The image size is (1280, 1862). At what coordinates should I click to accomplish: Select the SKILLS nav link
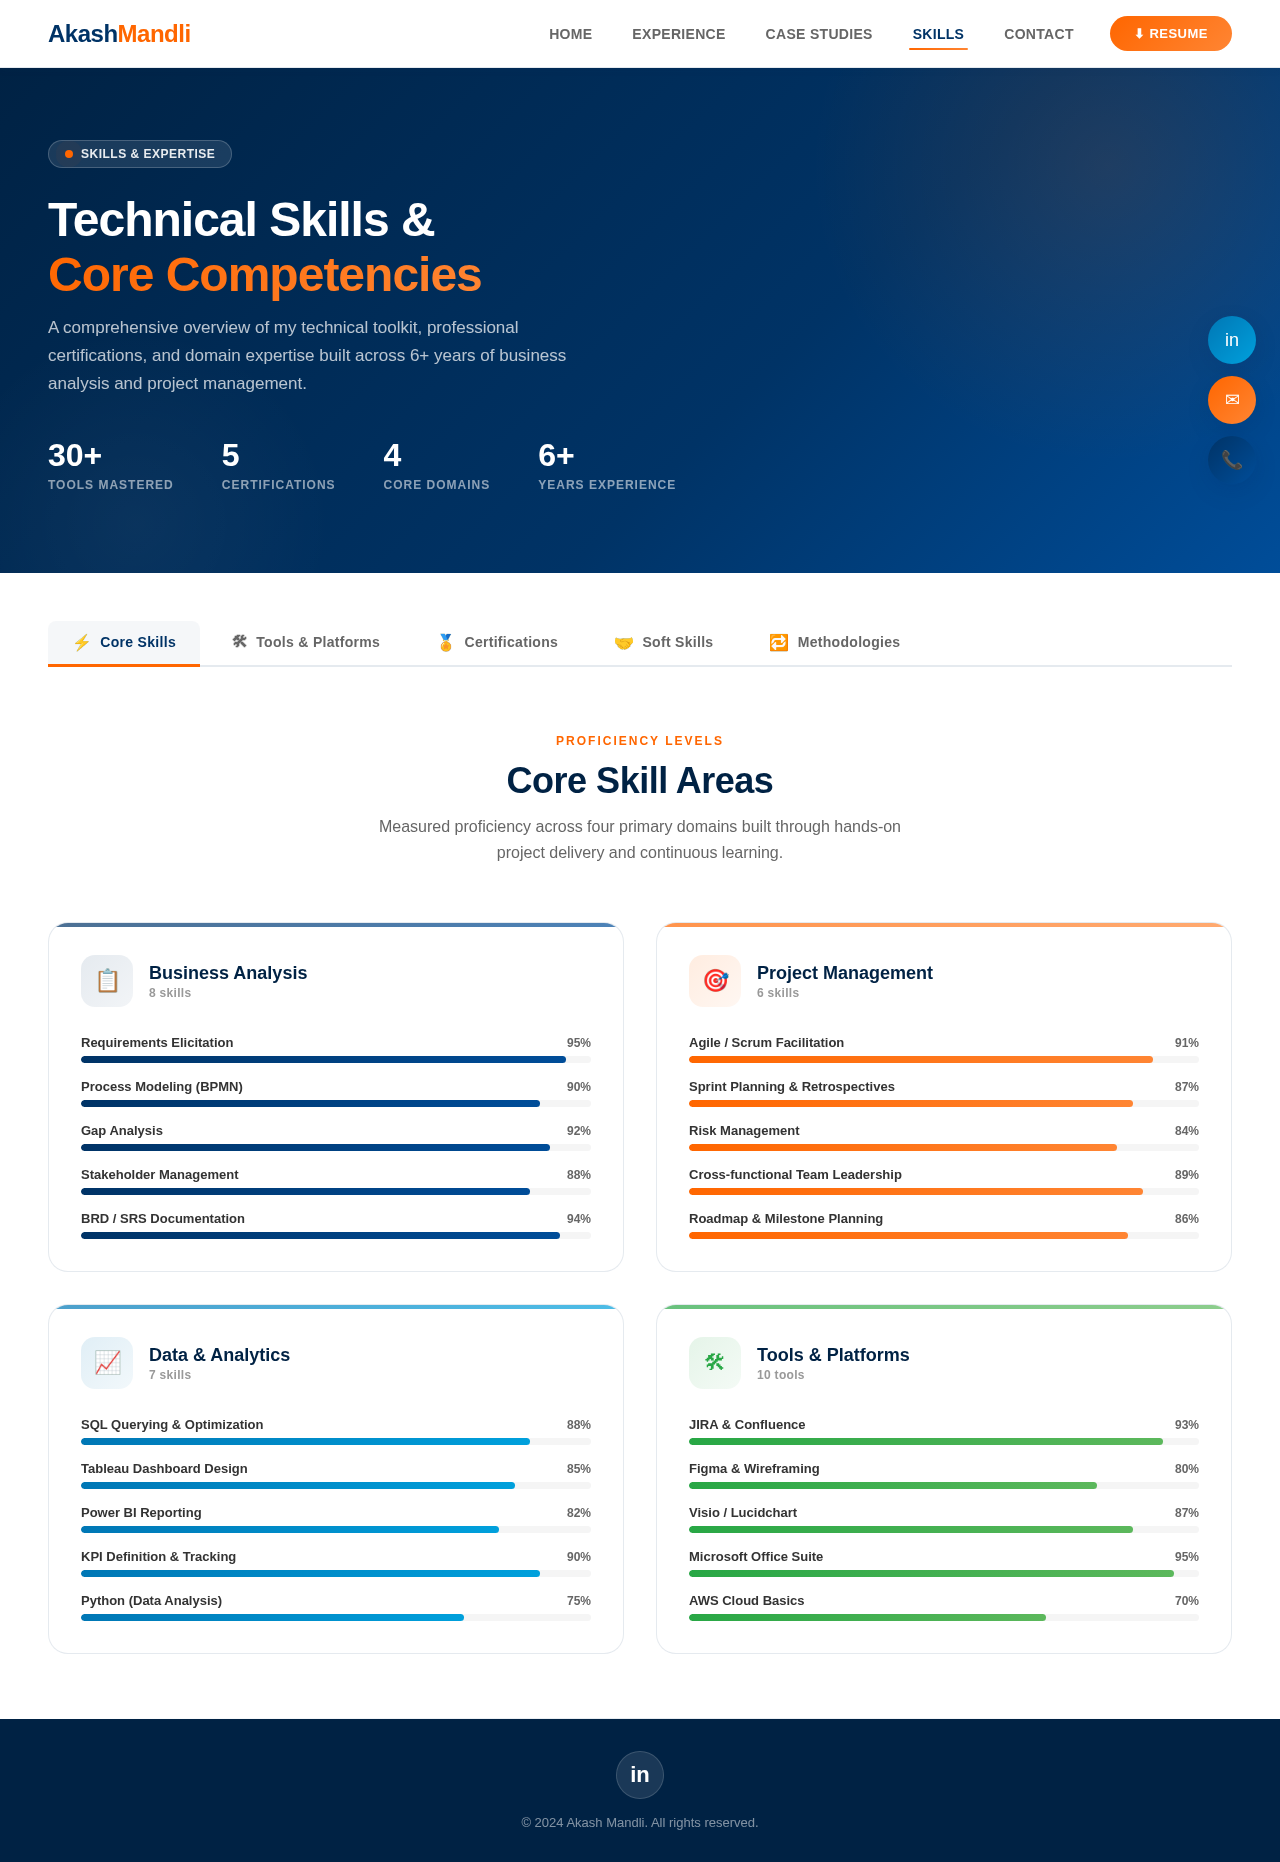(938, 34)
